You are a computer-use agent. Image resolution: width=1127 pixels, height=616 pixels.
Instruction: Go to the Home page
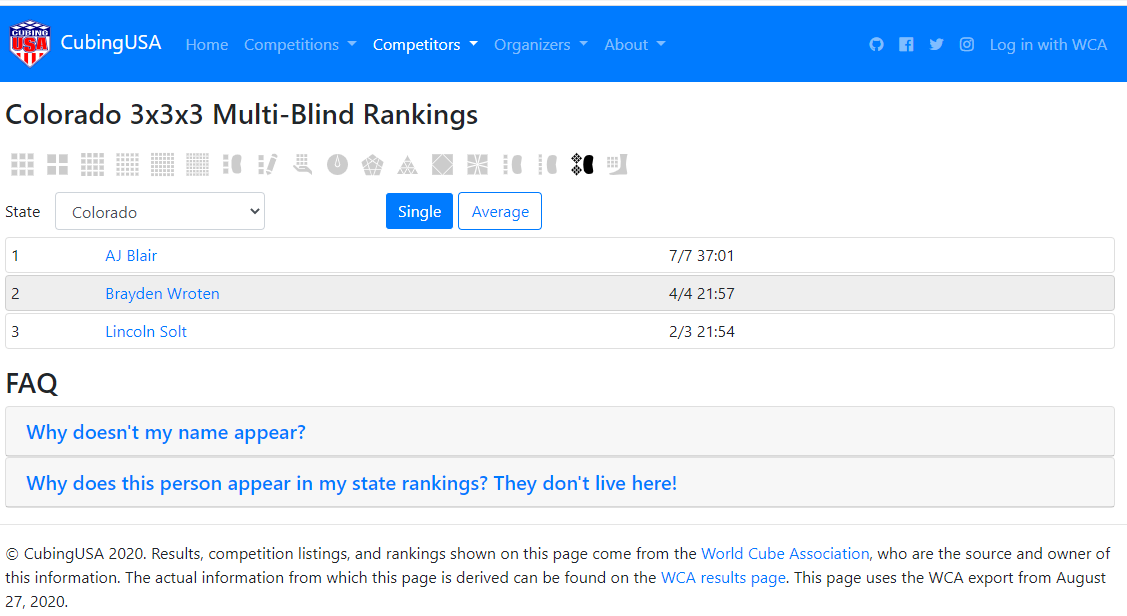207,45
